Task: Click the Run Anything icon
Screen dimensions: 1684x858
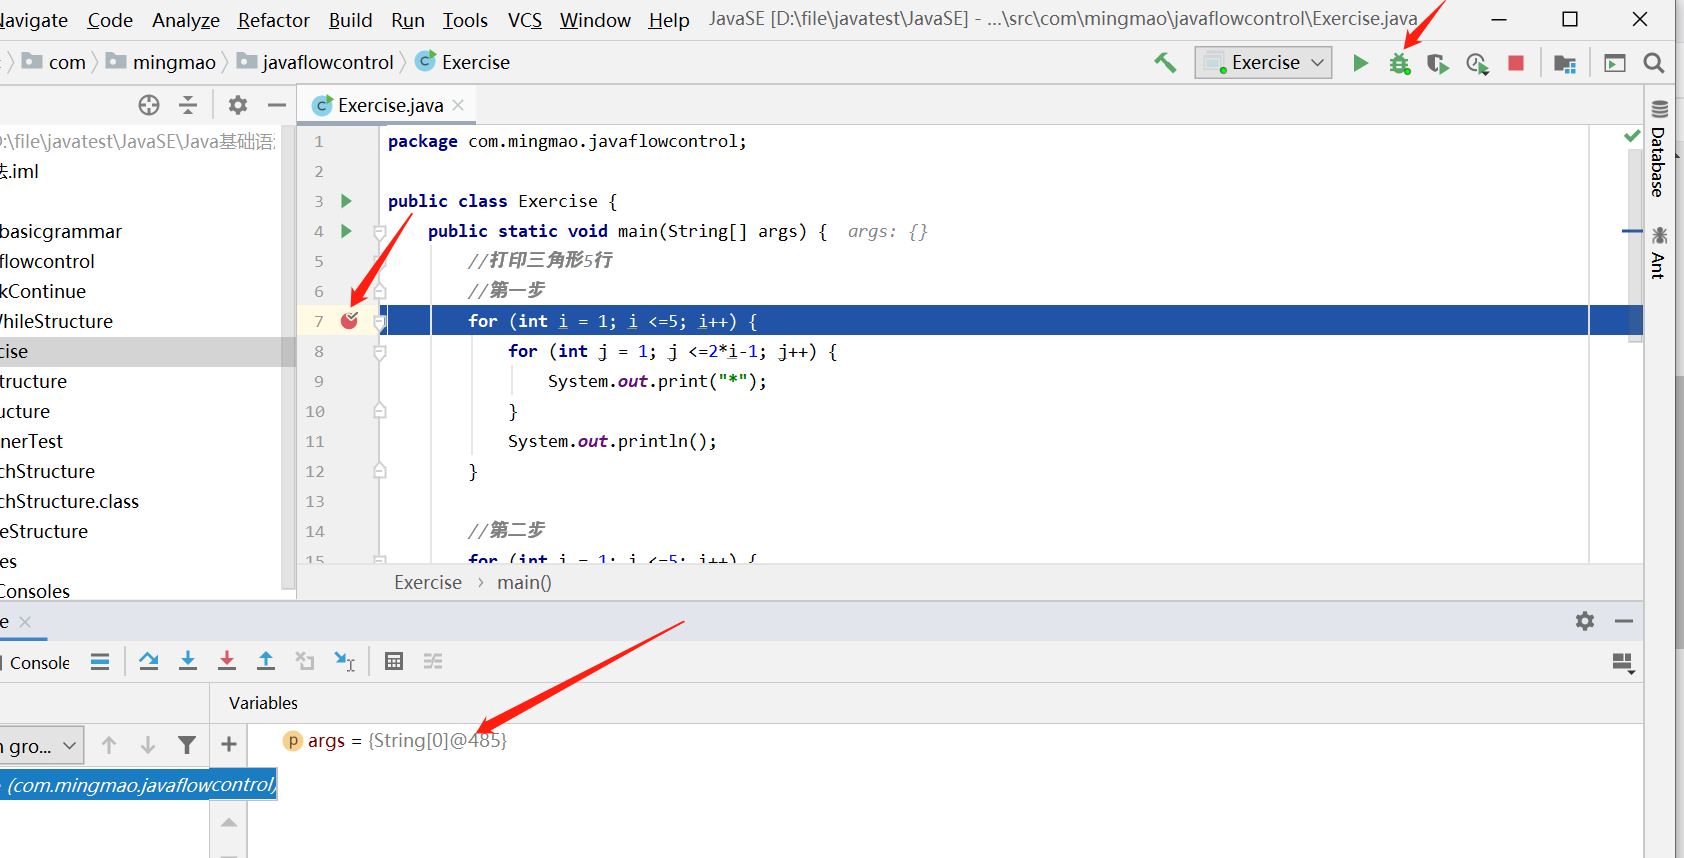Action: click(x=1615, y=63)
